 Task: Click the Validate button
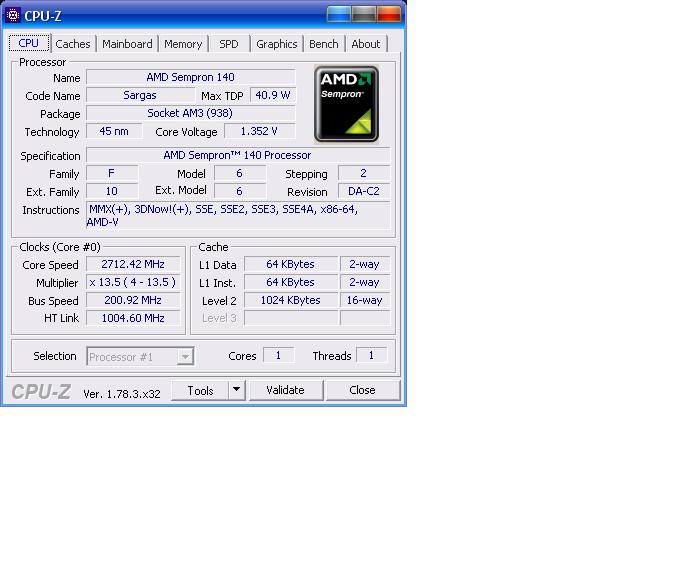[x=285, y=390]
